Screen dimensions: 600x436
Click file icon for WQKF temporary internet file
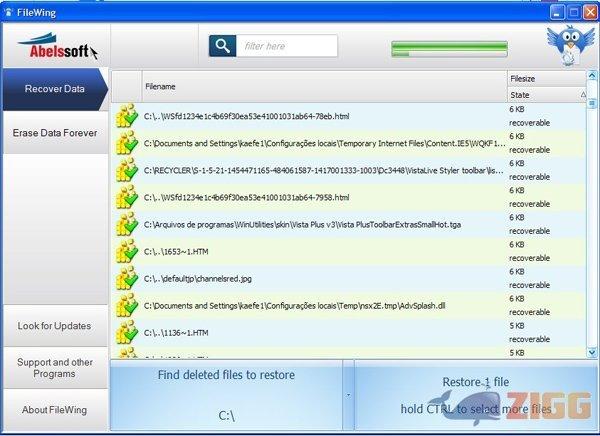(x=126, y=143)
